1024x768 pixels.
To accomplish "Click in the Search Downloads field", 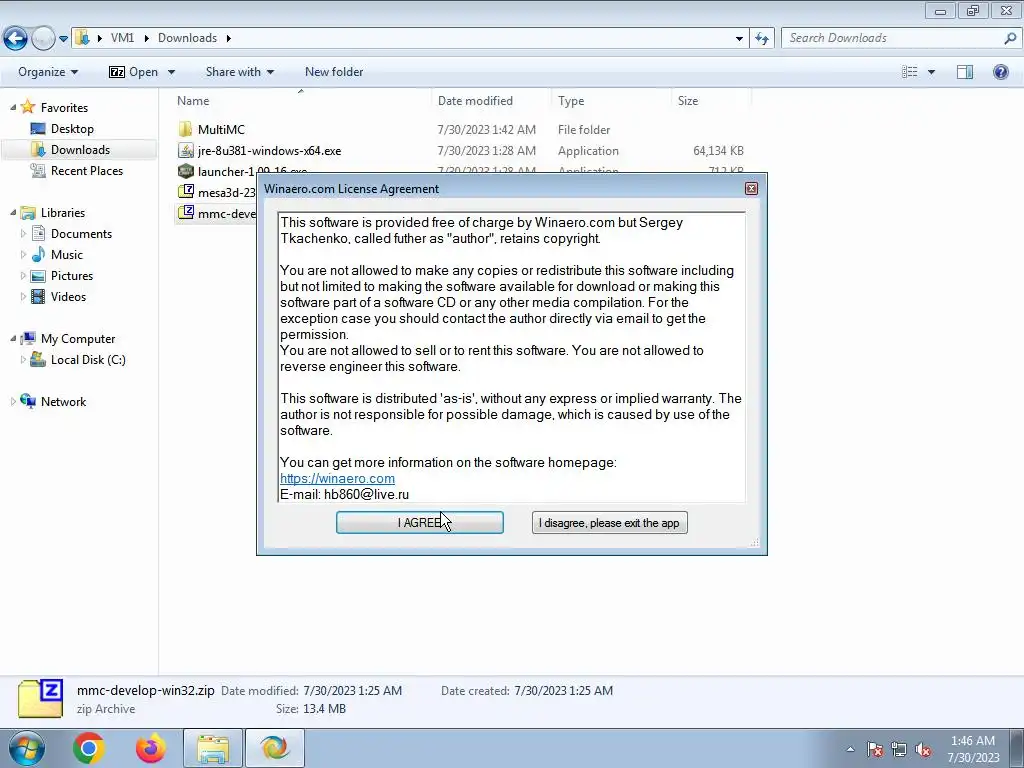I will click(x=893, y=38).
